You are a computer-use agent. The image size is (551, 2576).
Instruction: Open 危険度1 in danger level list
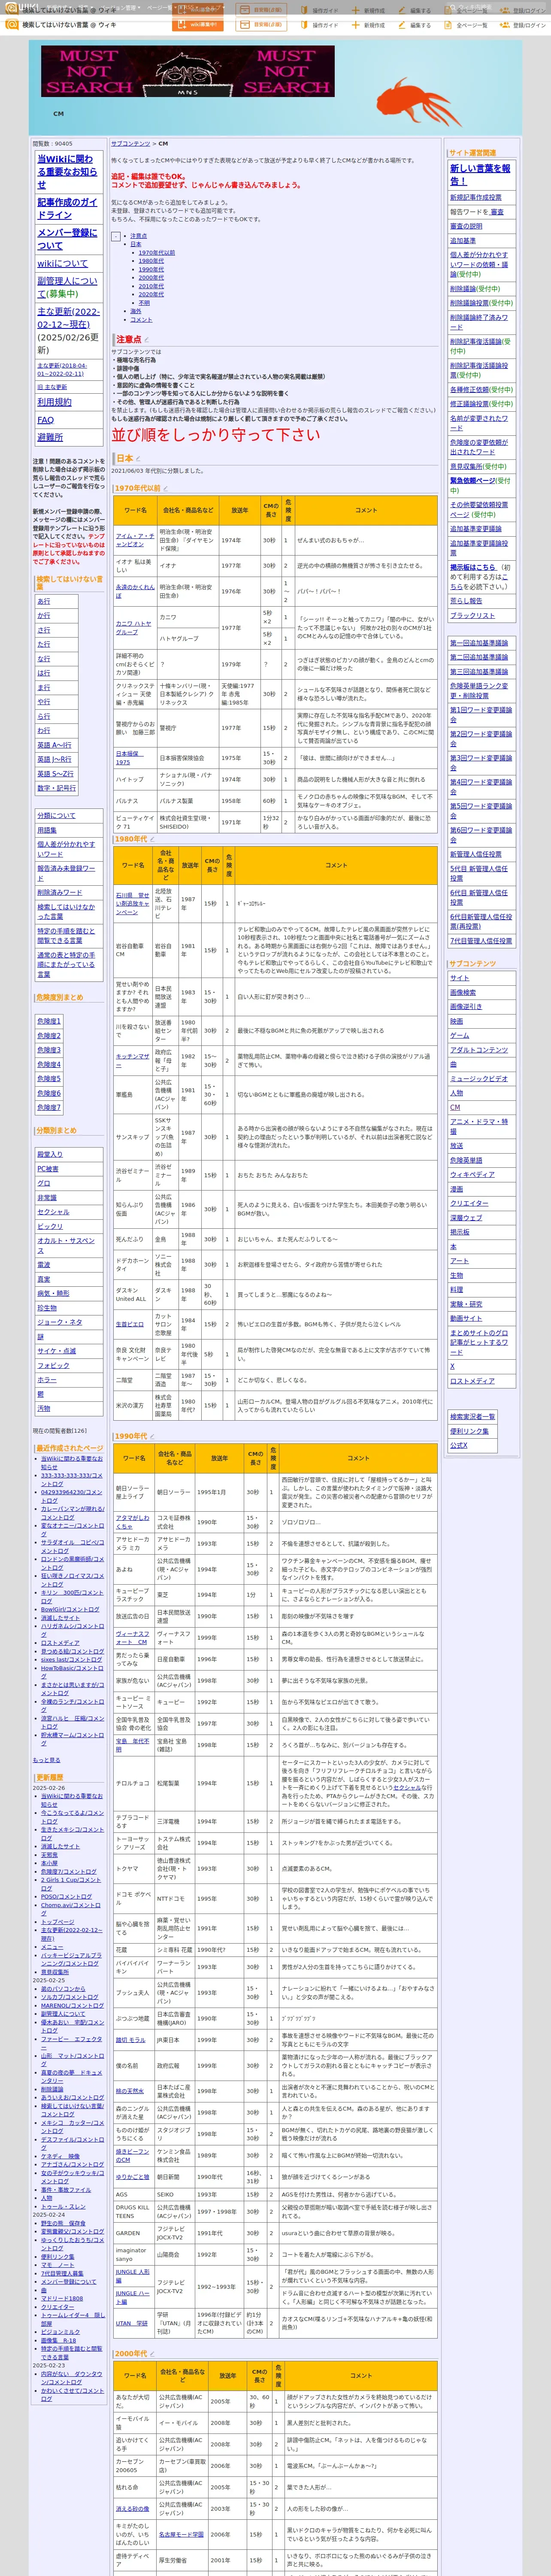pos(49,1022)
